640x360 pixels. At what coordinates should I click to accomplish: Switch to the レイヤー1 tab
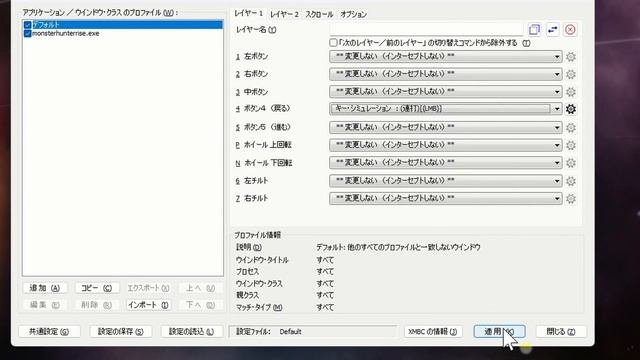tap(248, 13)
